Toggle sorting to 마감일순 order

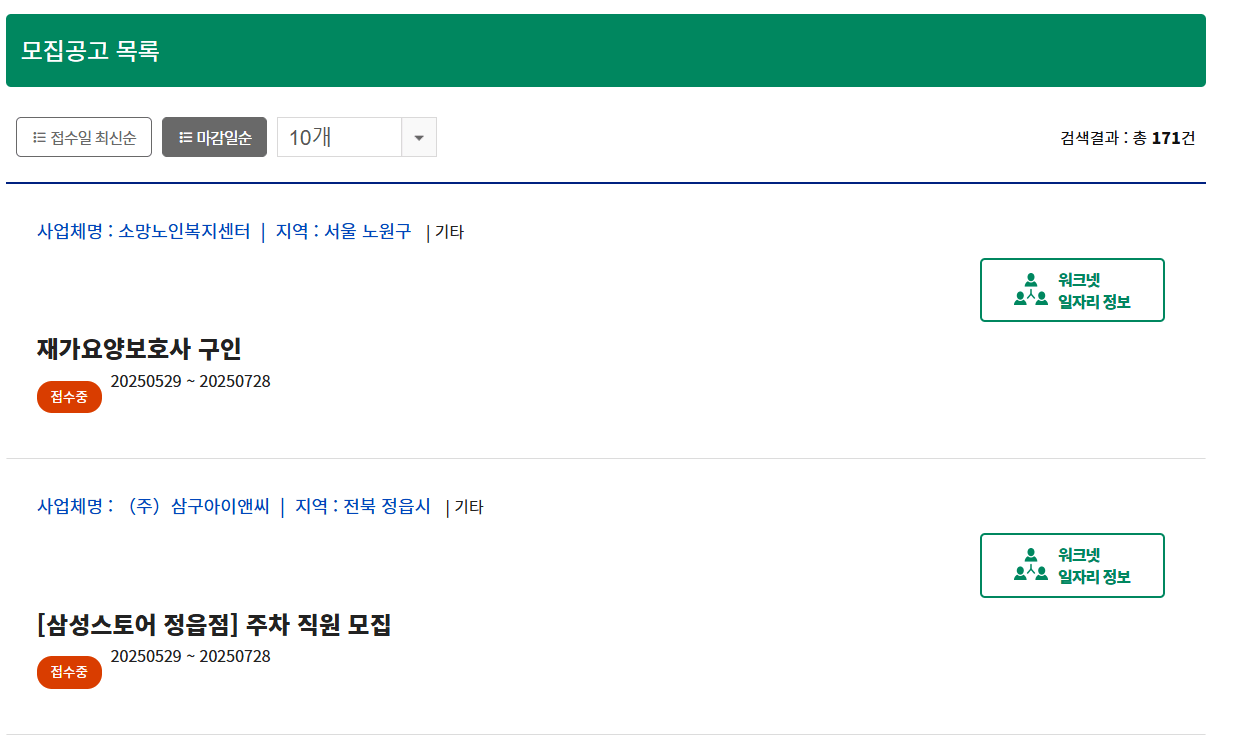click(214, 136)
